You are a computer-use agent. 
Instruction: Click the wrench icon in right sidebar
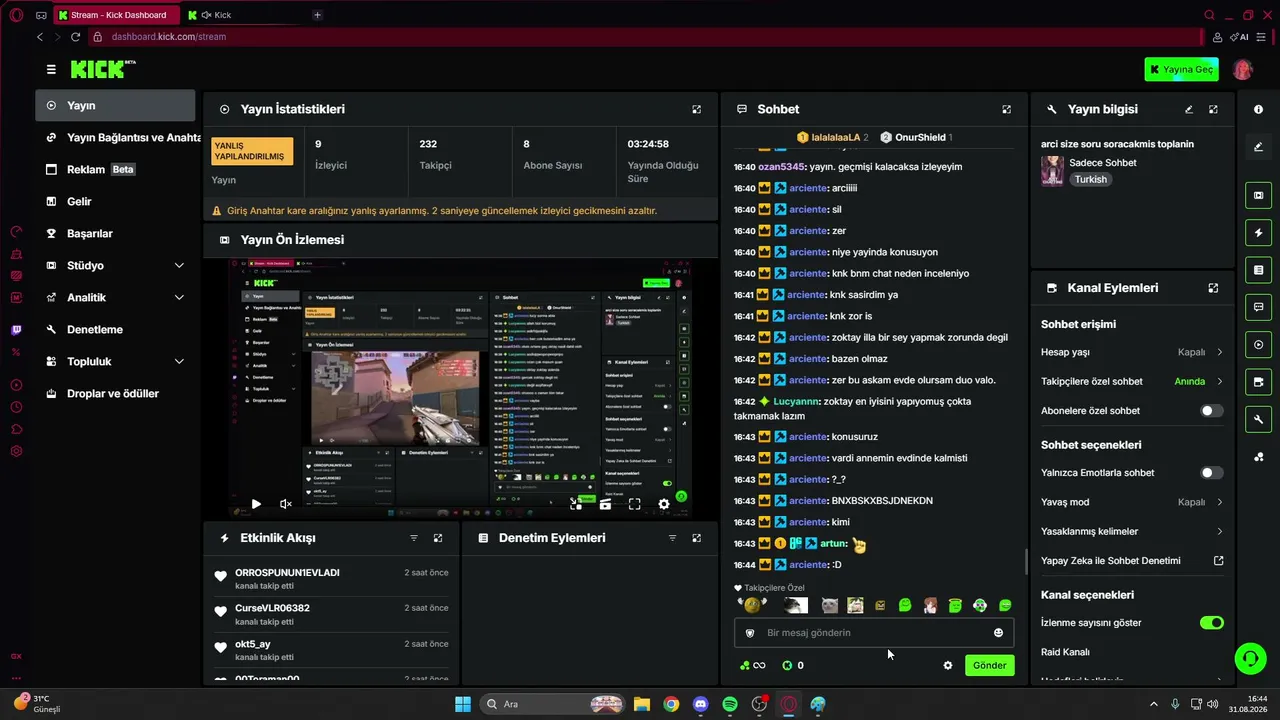pyautogui.click(x=1258, y=419)
